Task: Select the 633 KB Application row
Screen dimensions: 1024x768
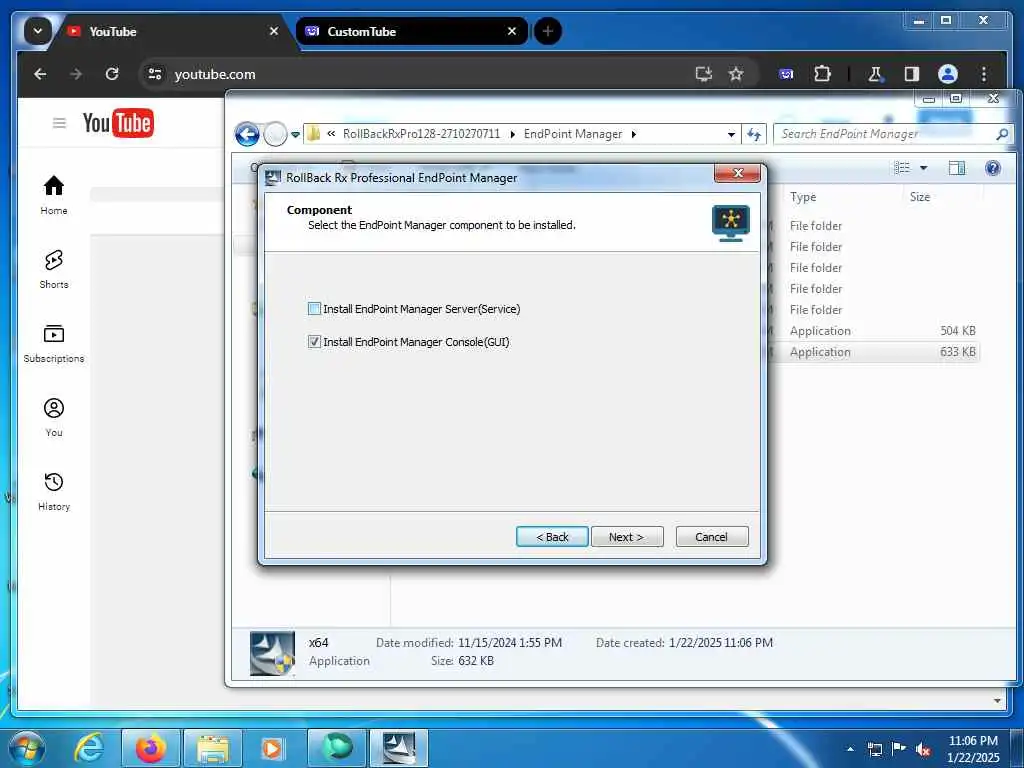Action: (x=875, y=351)
